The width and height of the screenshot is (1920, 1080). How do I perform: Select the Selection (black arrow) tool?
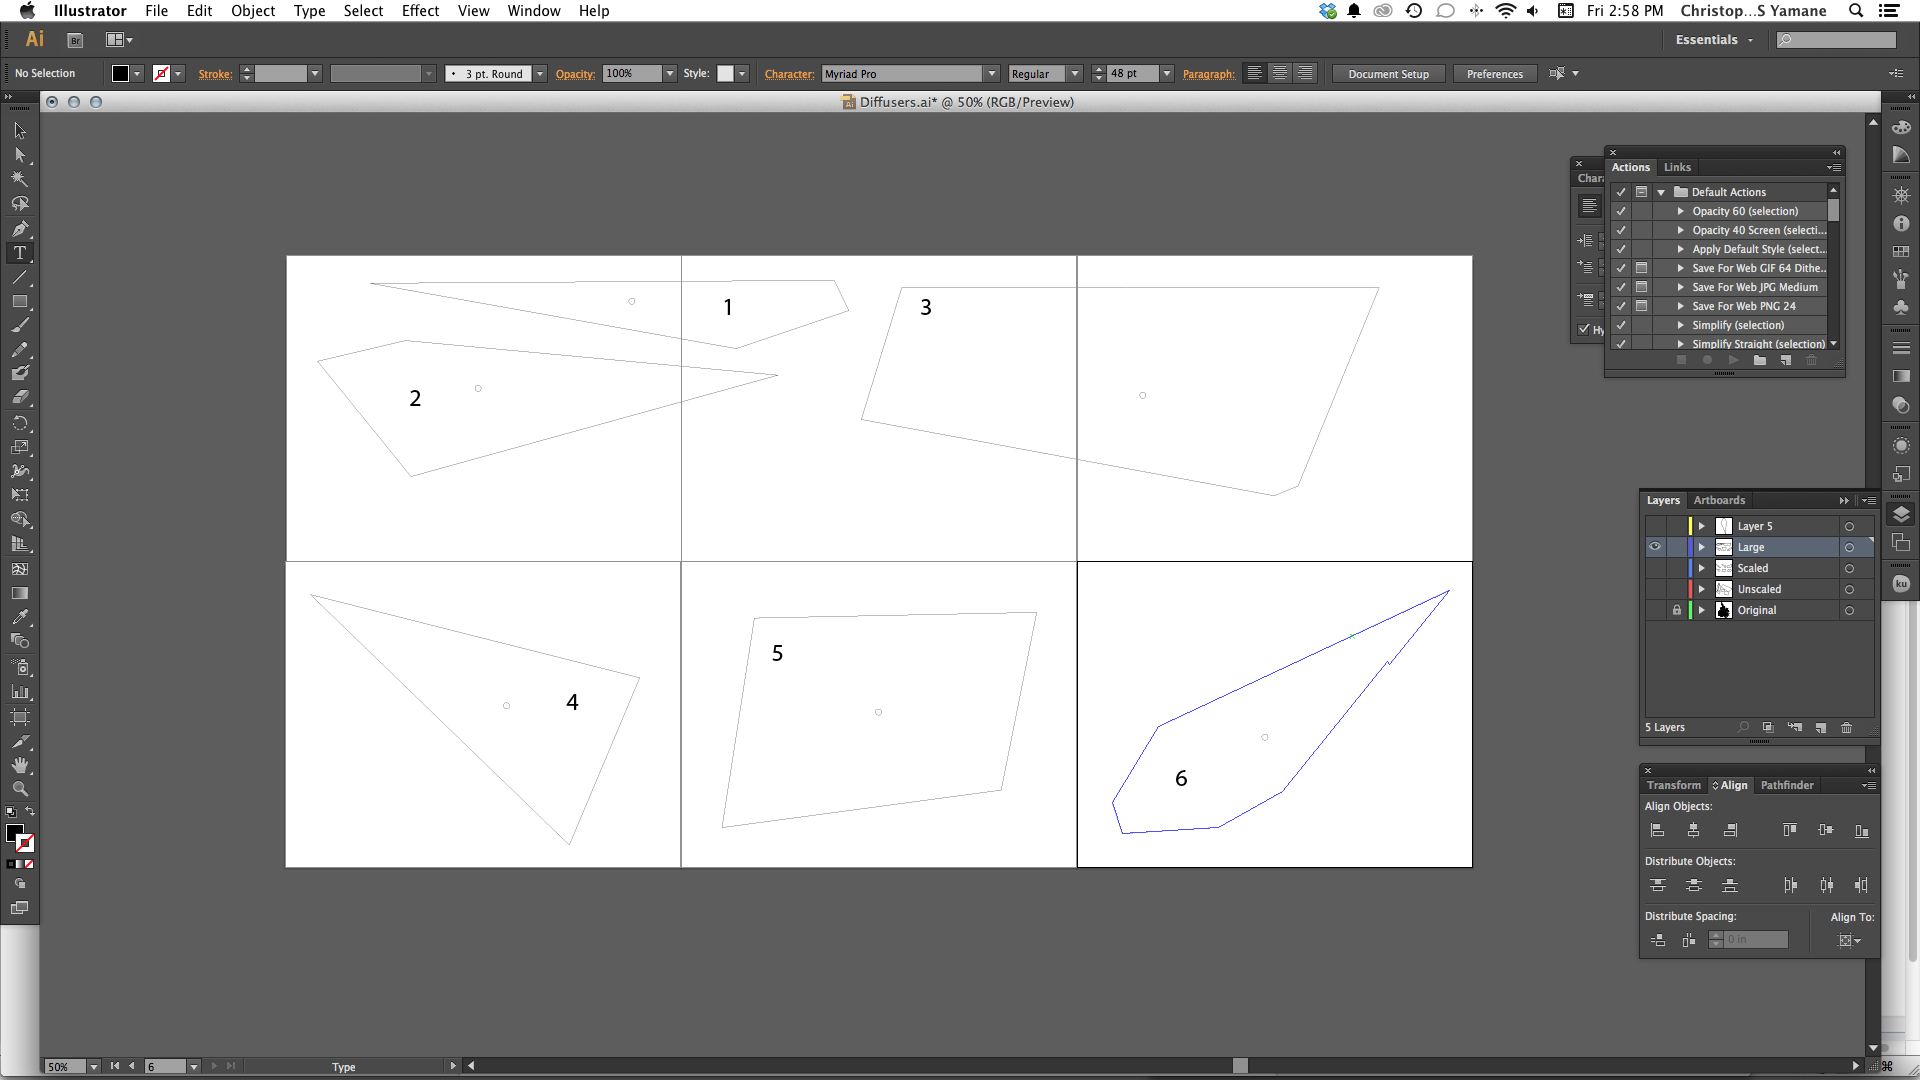pyautogui.click(x=19, y=131)
